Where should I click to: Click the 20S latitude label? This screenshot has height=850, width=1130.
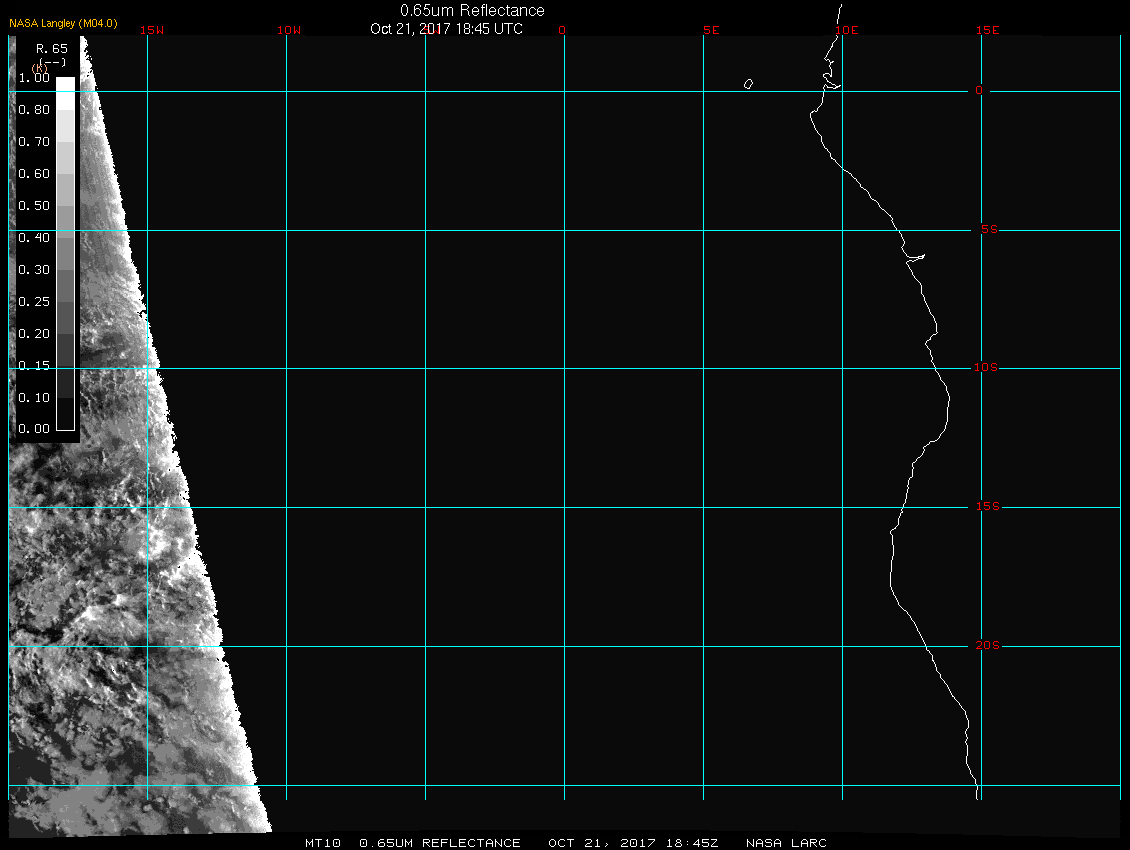tap(985, 646)
